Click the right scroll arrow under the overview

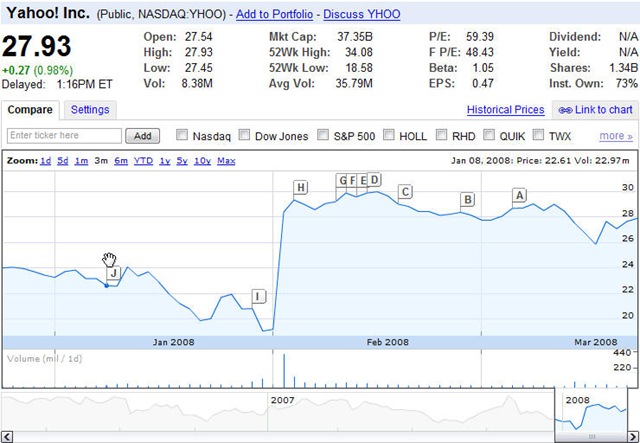[634, 437]
